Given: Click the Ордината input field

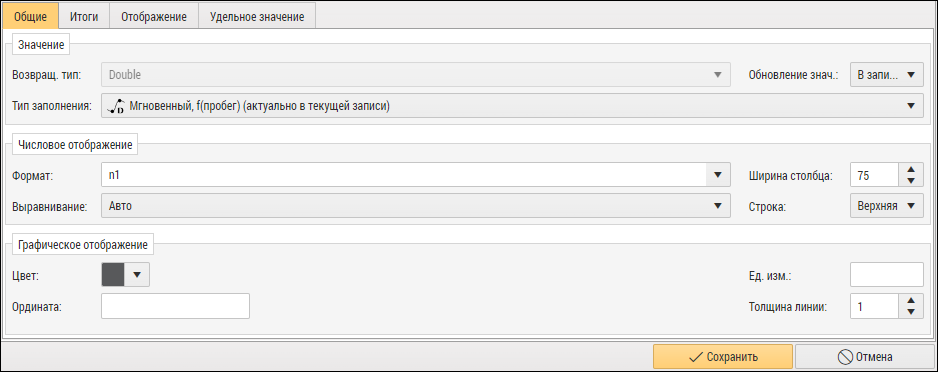Looking at the screenshot, I should tap(175, 306).
